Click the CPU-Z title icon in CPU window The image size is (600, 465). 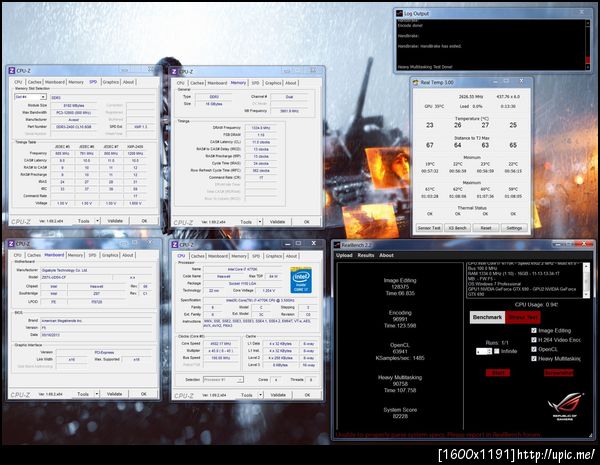click(x=174, y=245)
